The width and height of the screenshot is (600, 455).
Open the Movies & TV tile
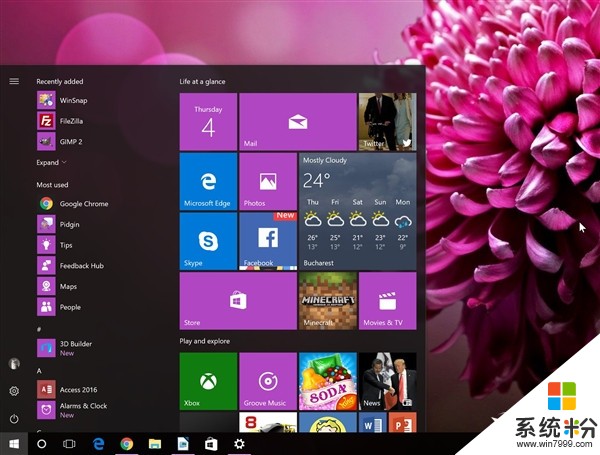click(x=387, y=301)
